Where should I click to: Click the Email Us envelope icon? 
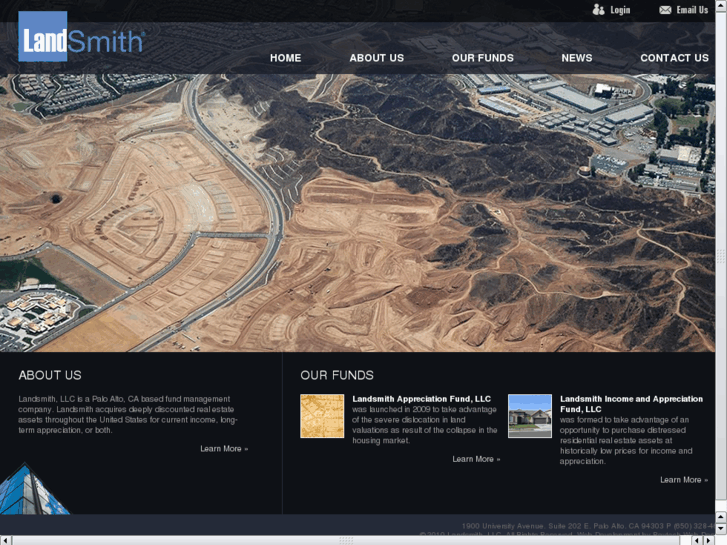tap(665, 10)
